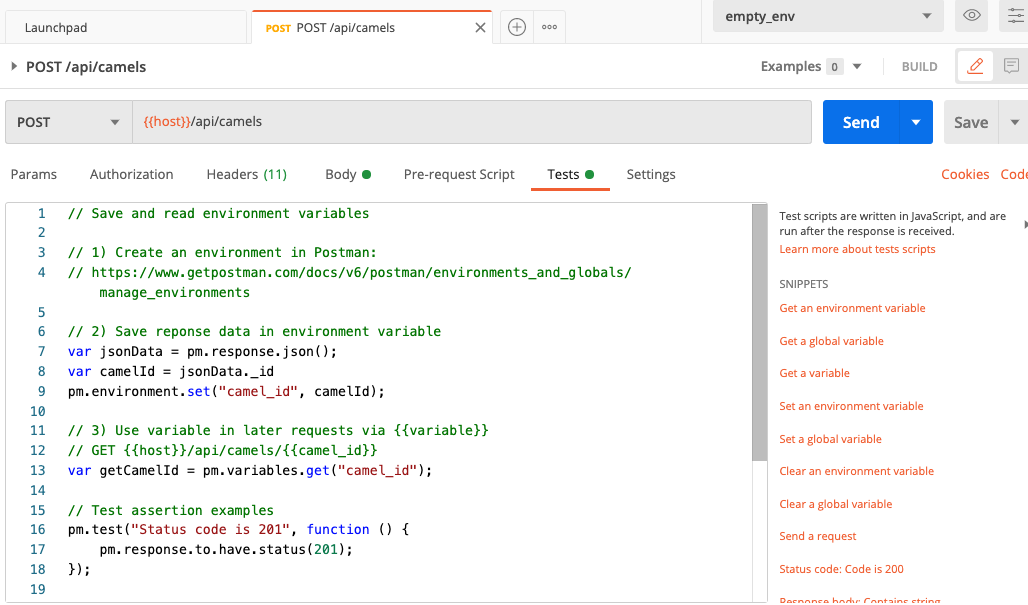The image size is (1028, 605).
Task: Open the POST method dropdown
Action: pos(69,122)
